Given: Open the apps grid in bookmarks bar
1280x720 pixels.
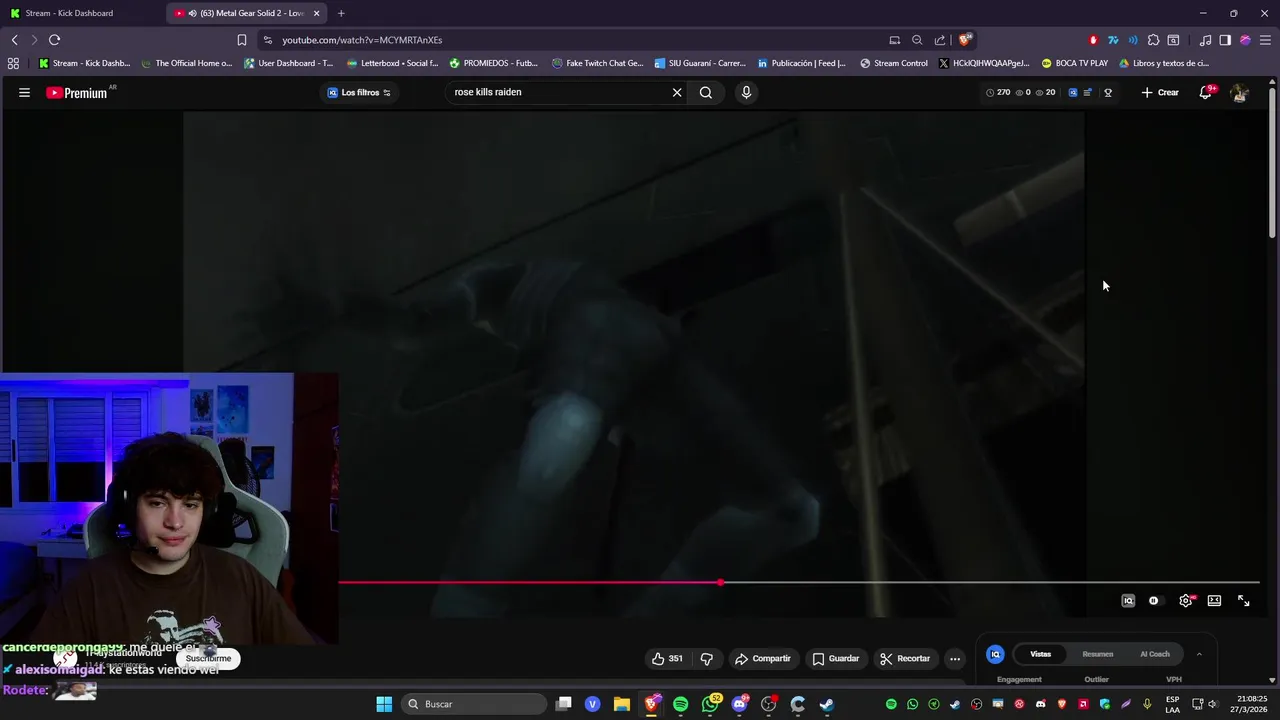Looking at the screenshot, I should tap(13, 63).
